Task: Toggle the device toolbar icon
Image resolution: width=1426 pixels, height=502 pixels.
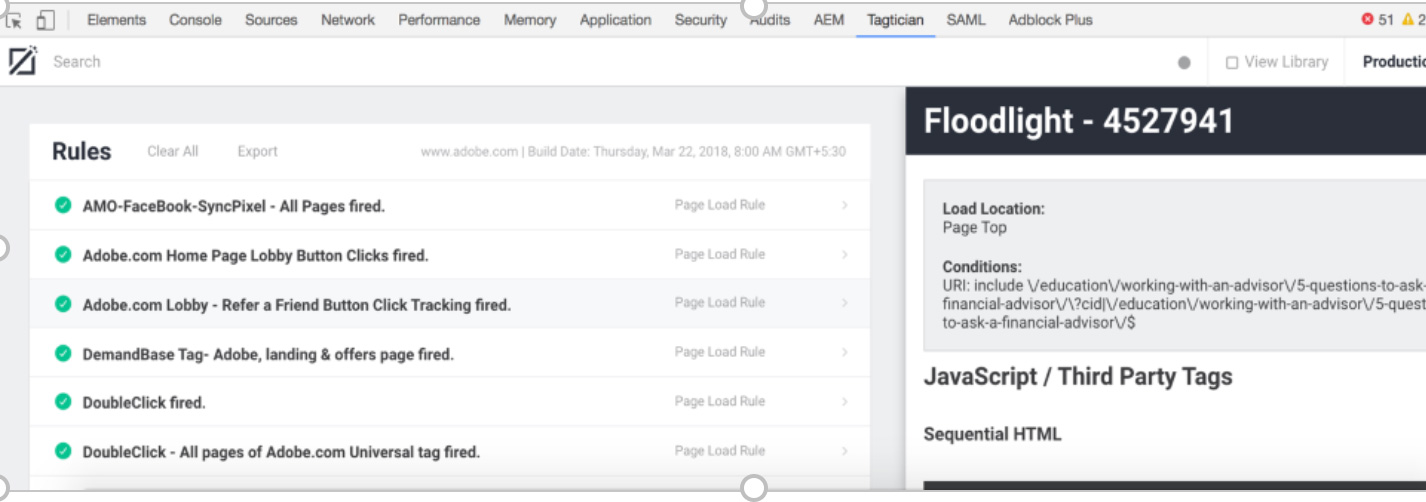Action: point(45,20)
